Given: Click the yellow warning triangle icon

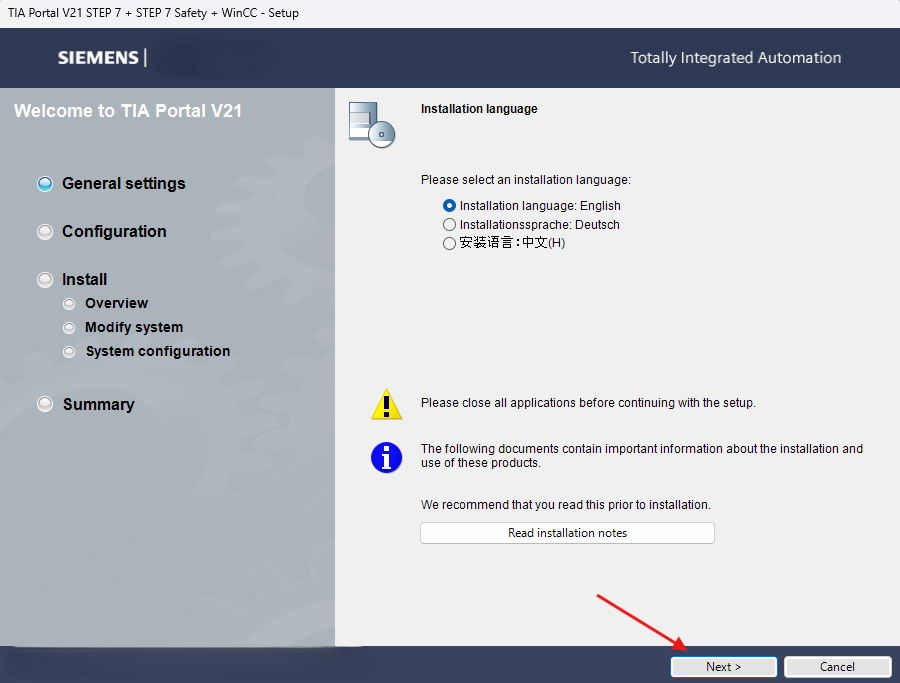Looking at the screenshot, I should tap(386, 404).
